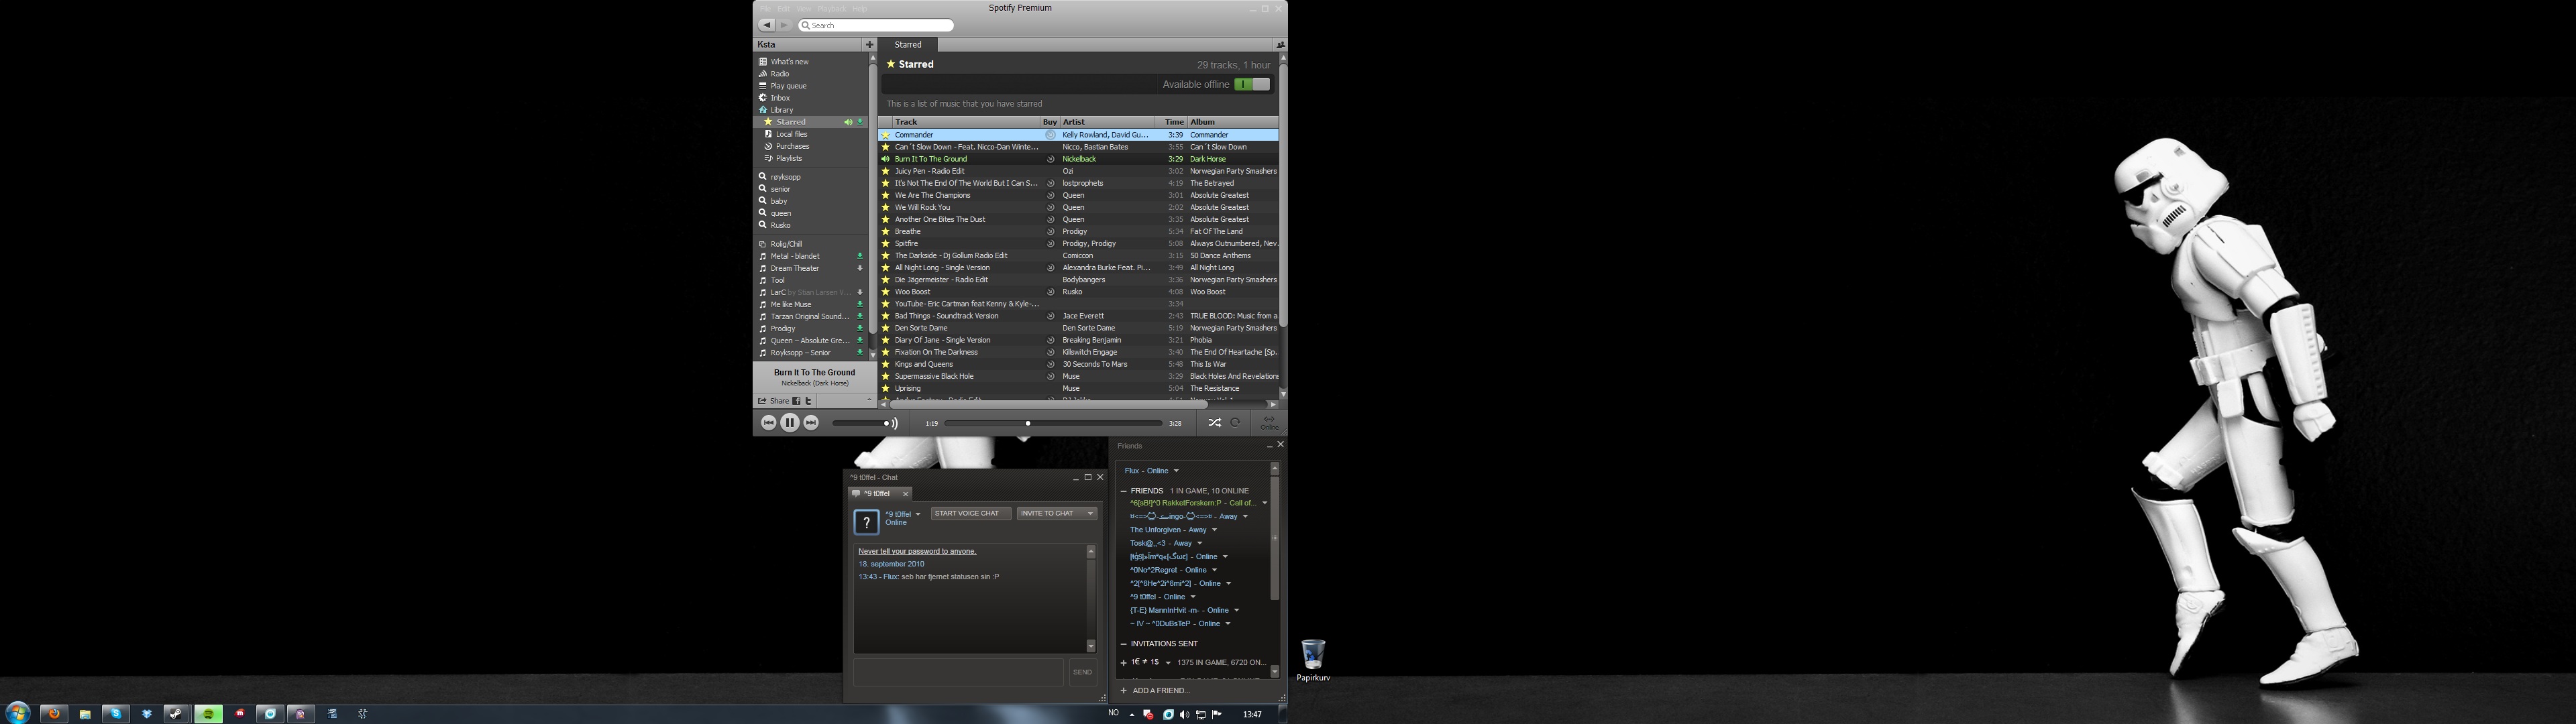The image size is (2576, 724).
Task: Open Library in the sidebar
Action: [781, 110]
